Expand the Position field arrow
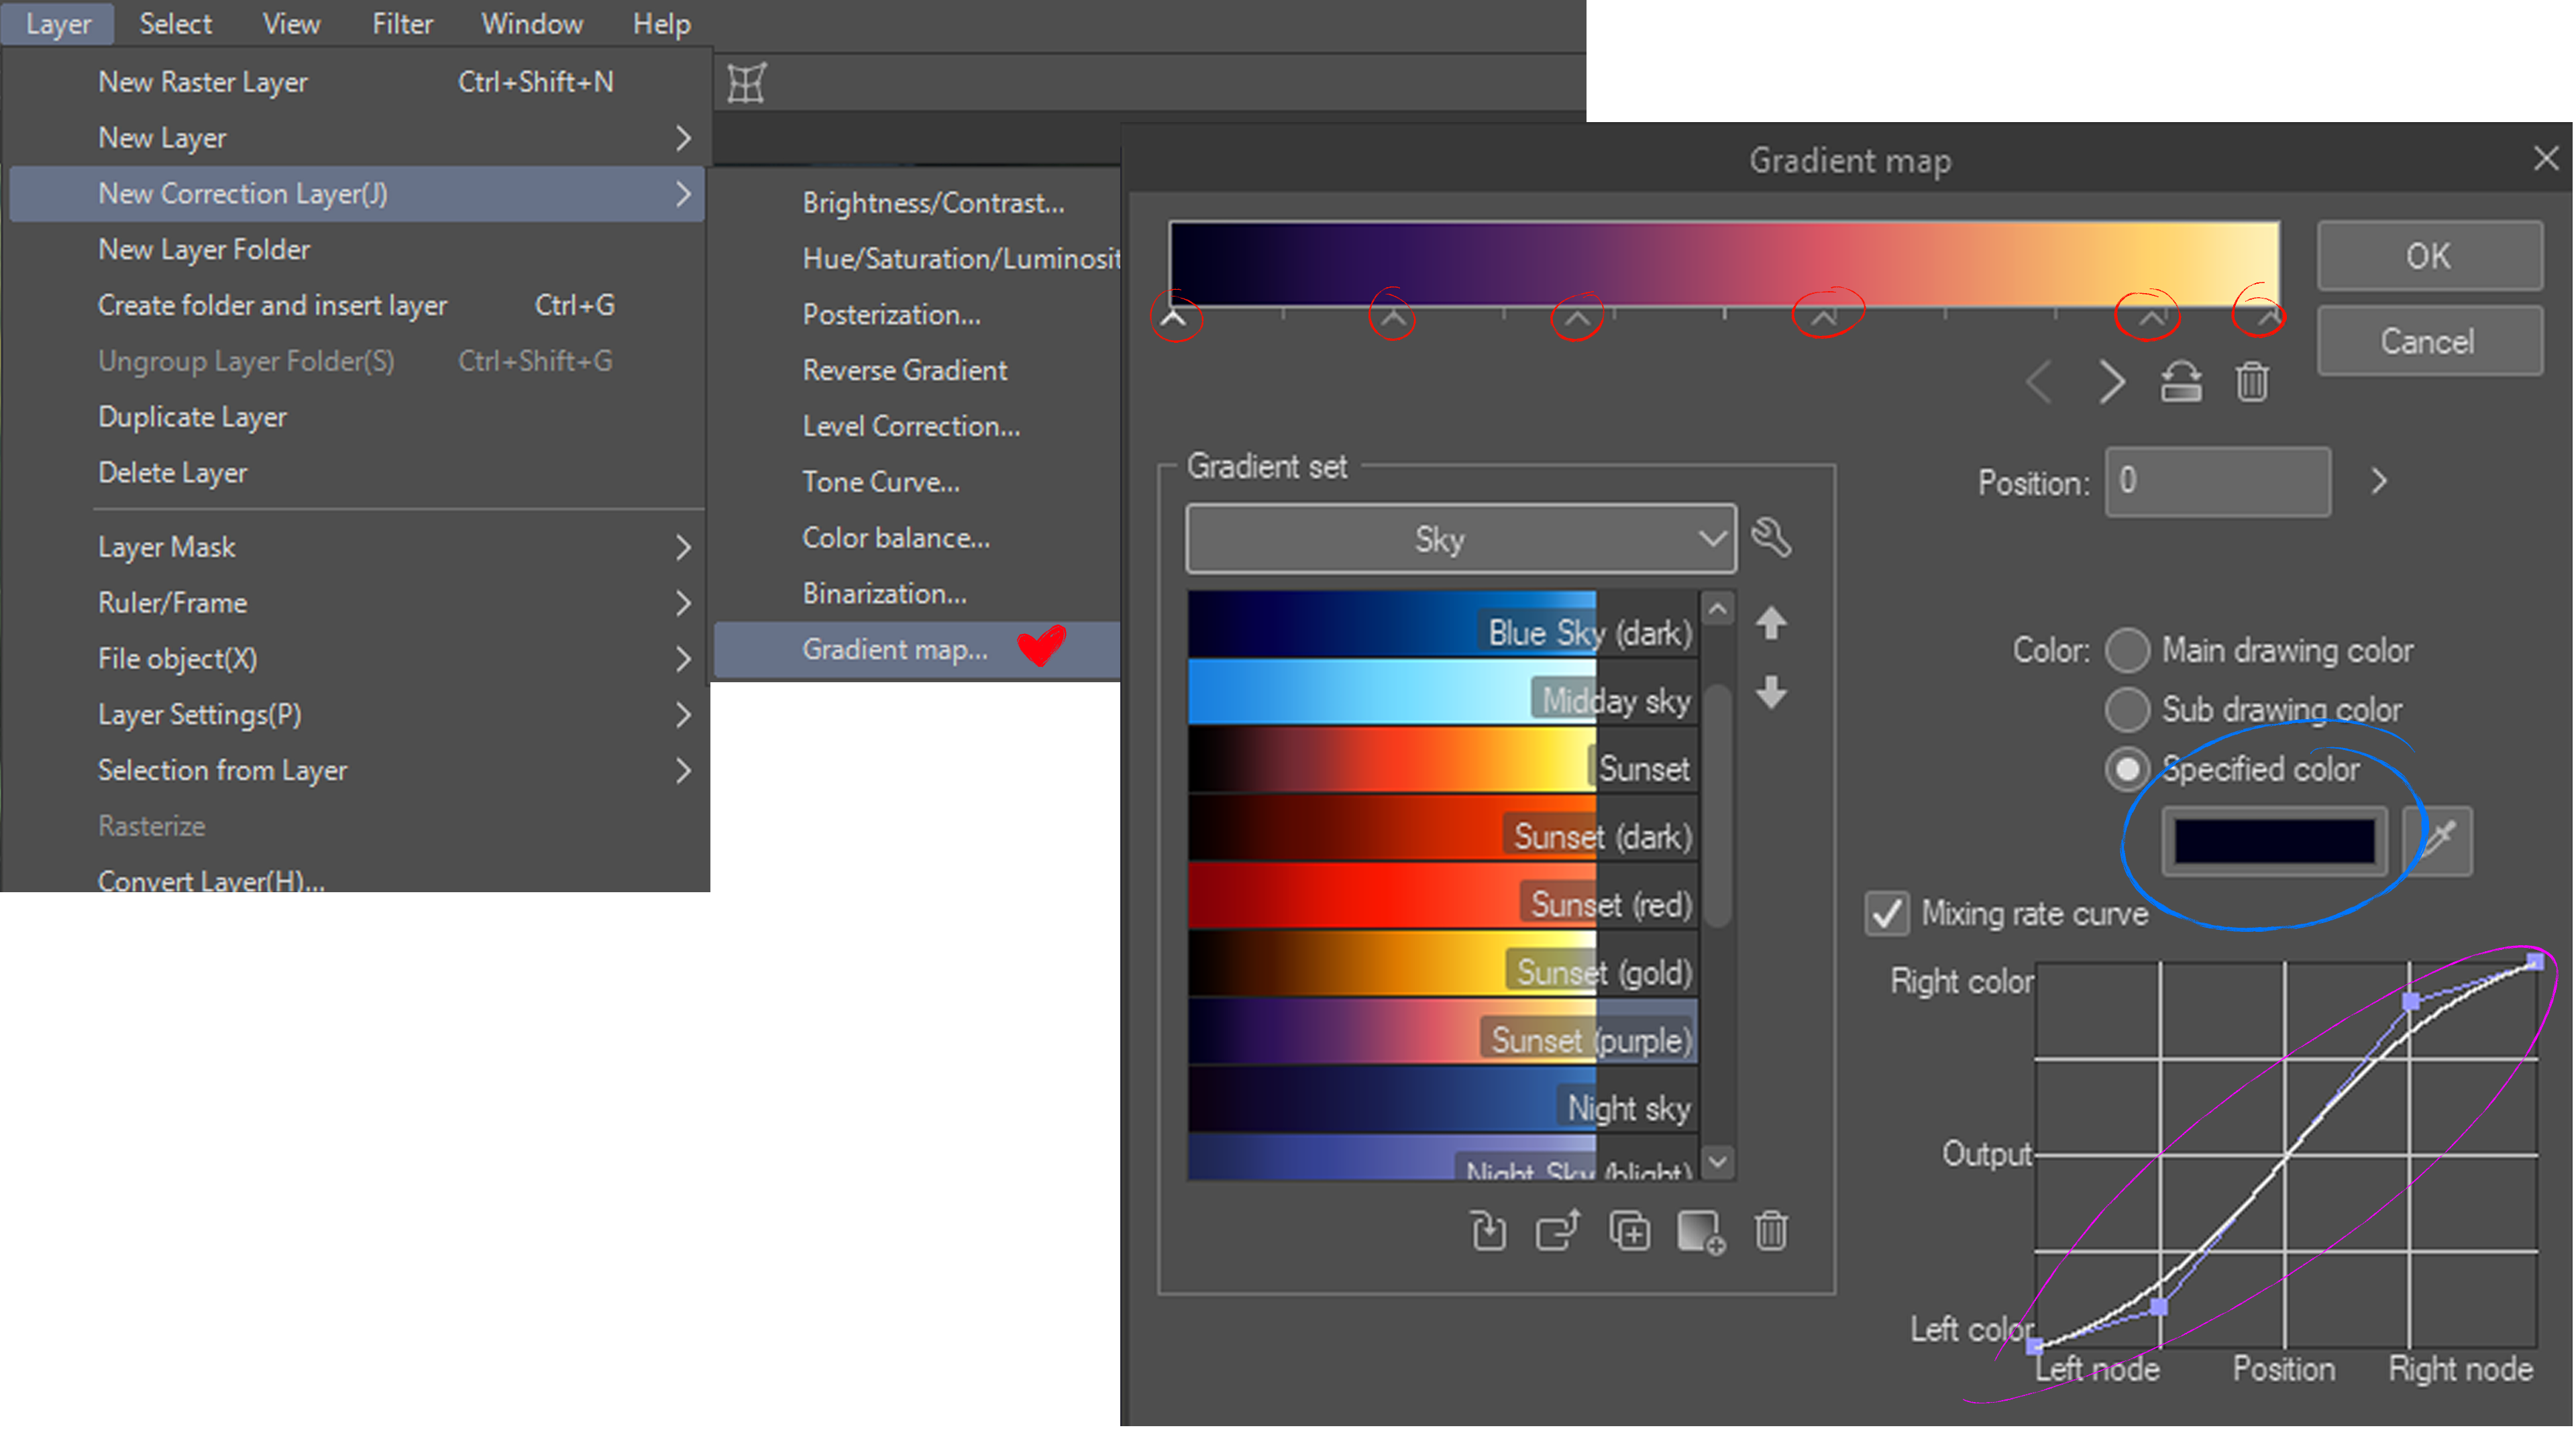The height and width of the screenshot is (1449, 2576). tap(2379, 482)
